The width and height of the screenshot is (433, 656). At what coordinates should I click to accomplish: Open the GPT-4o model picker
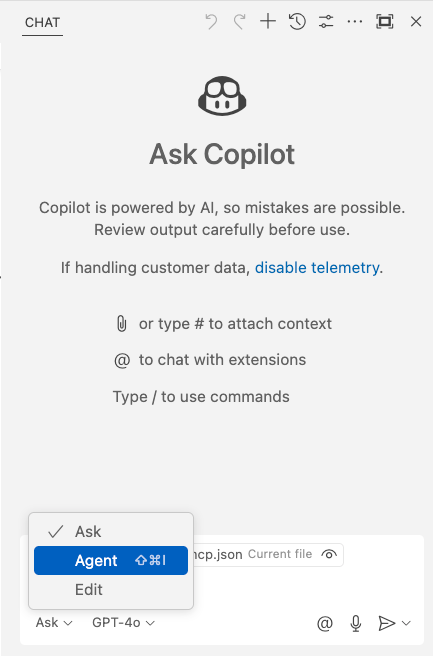pos(123,623)
